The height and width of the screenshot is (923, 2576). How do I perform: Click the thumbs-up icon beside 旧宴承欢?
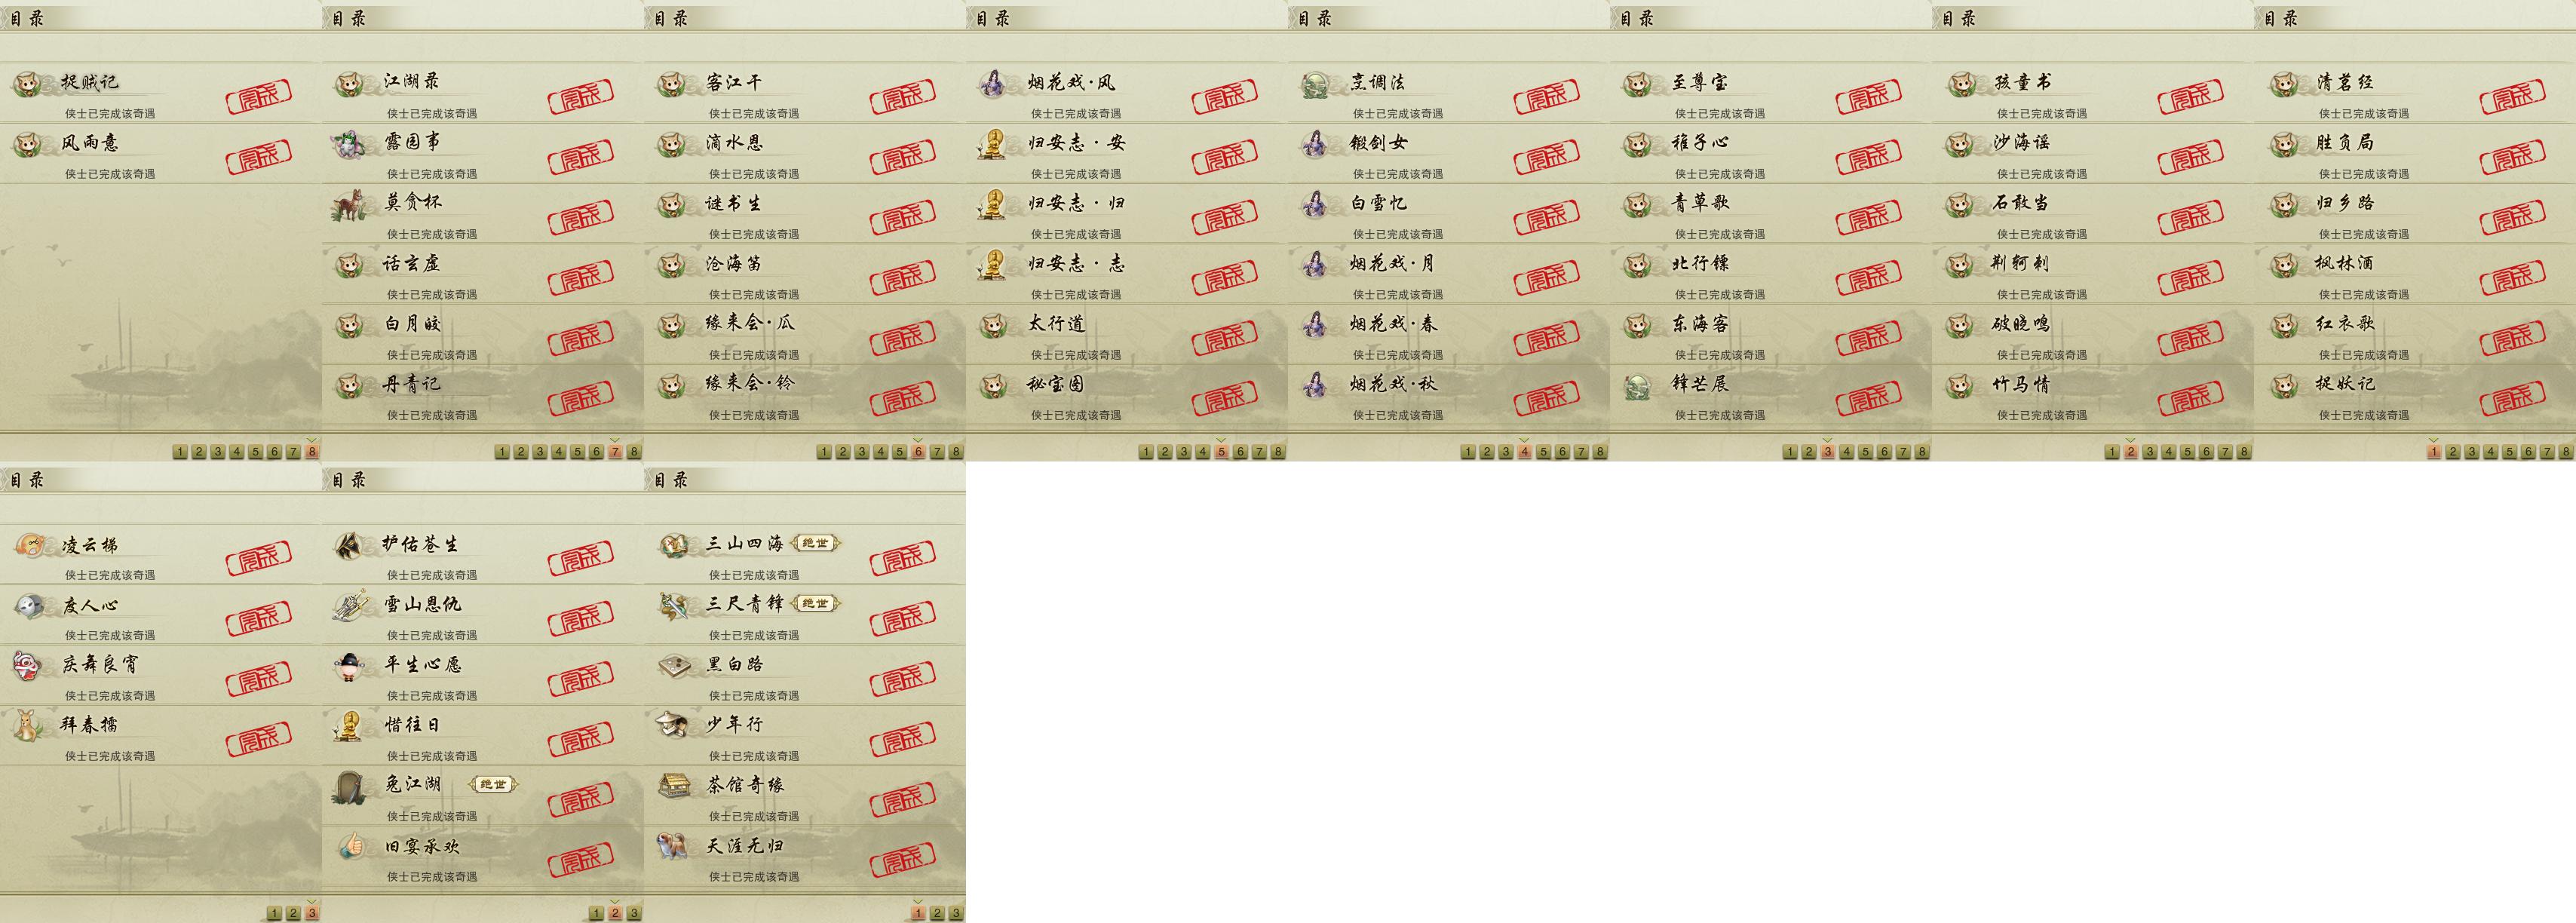350,846
